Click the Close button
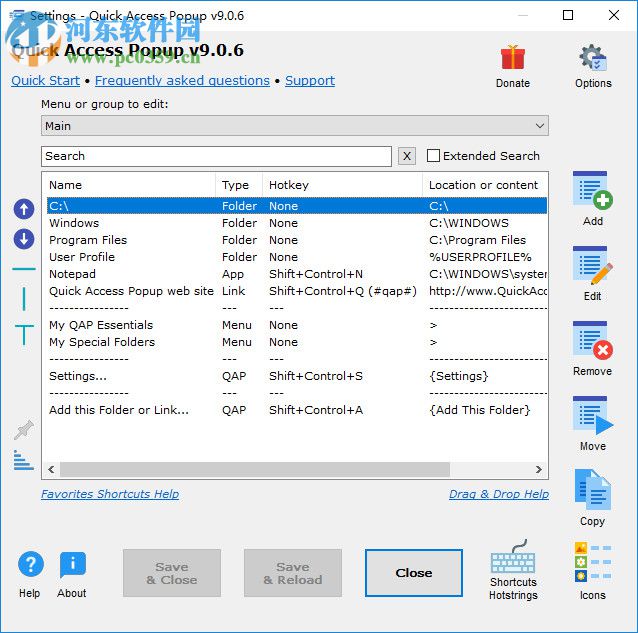This screenshot has height=633, width=638. pyautogui.click(x=414, y=573)
